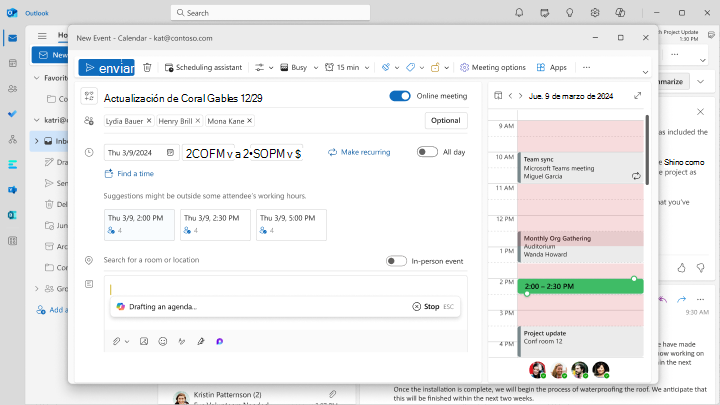The image size is (720, 405).
Task: Click the highlighter pen icon
Action: pyautogui.click(x=201, y=341)
